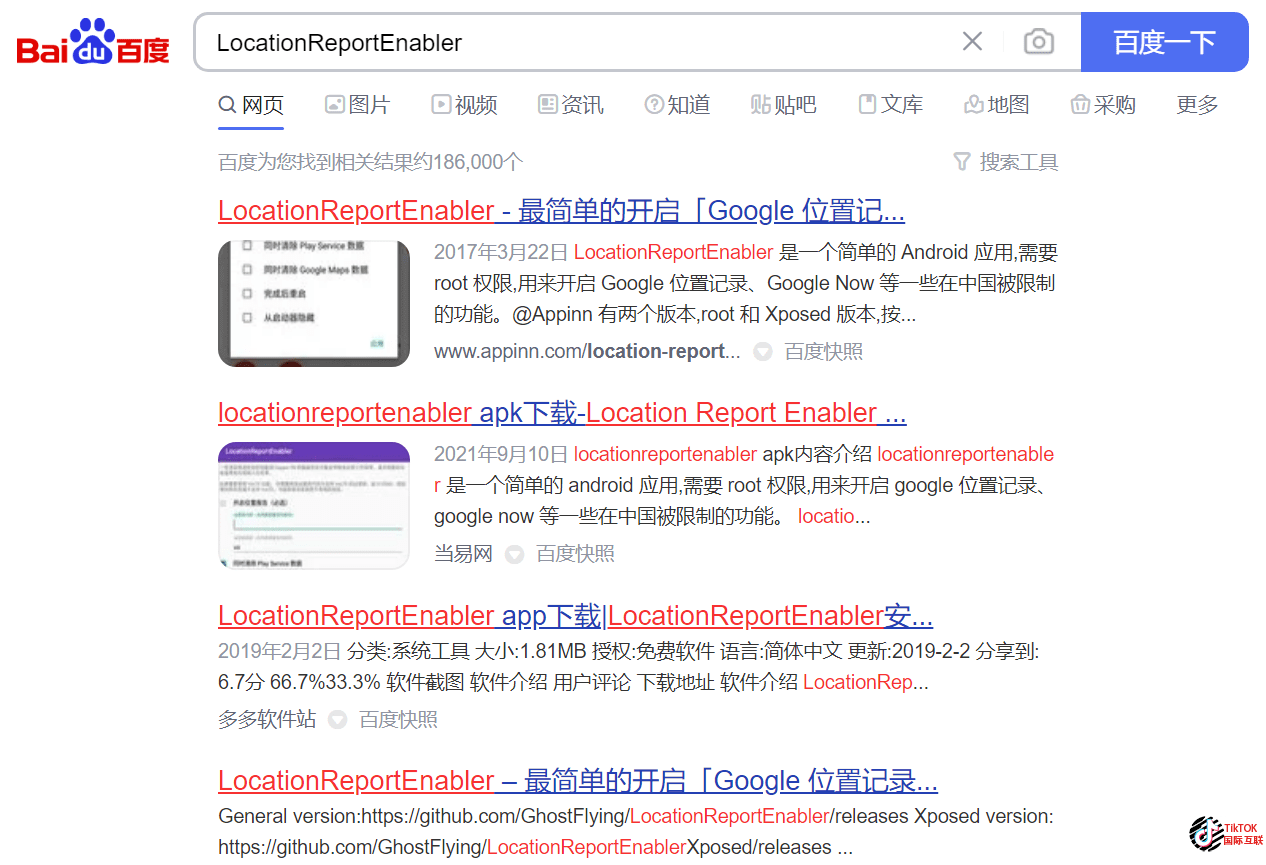Open the fourth result titled 最简单的开启「Google 位置记录...
1266x865 pixels.
(x=578, y=780)
